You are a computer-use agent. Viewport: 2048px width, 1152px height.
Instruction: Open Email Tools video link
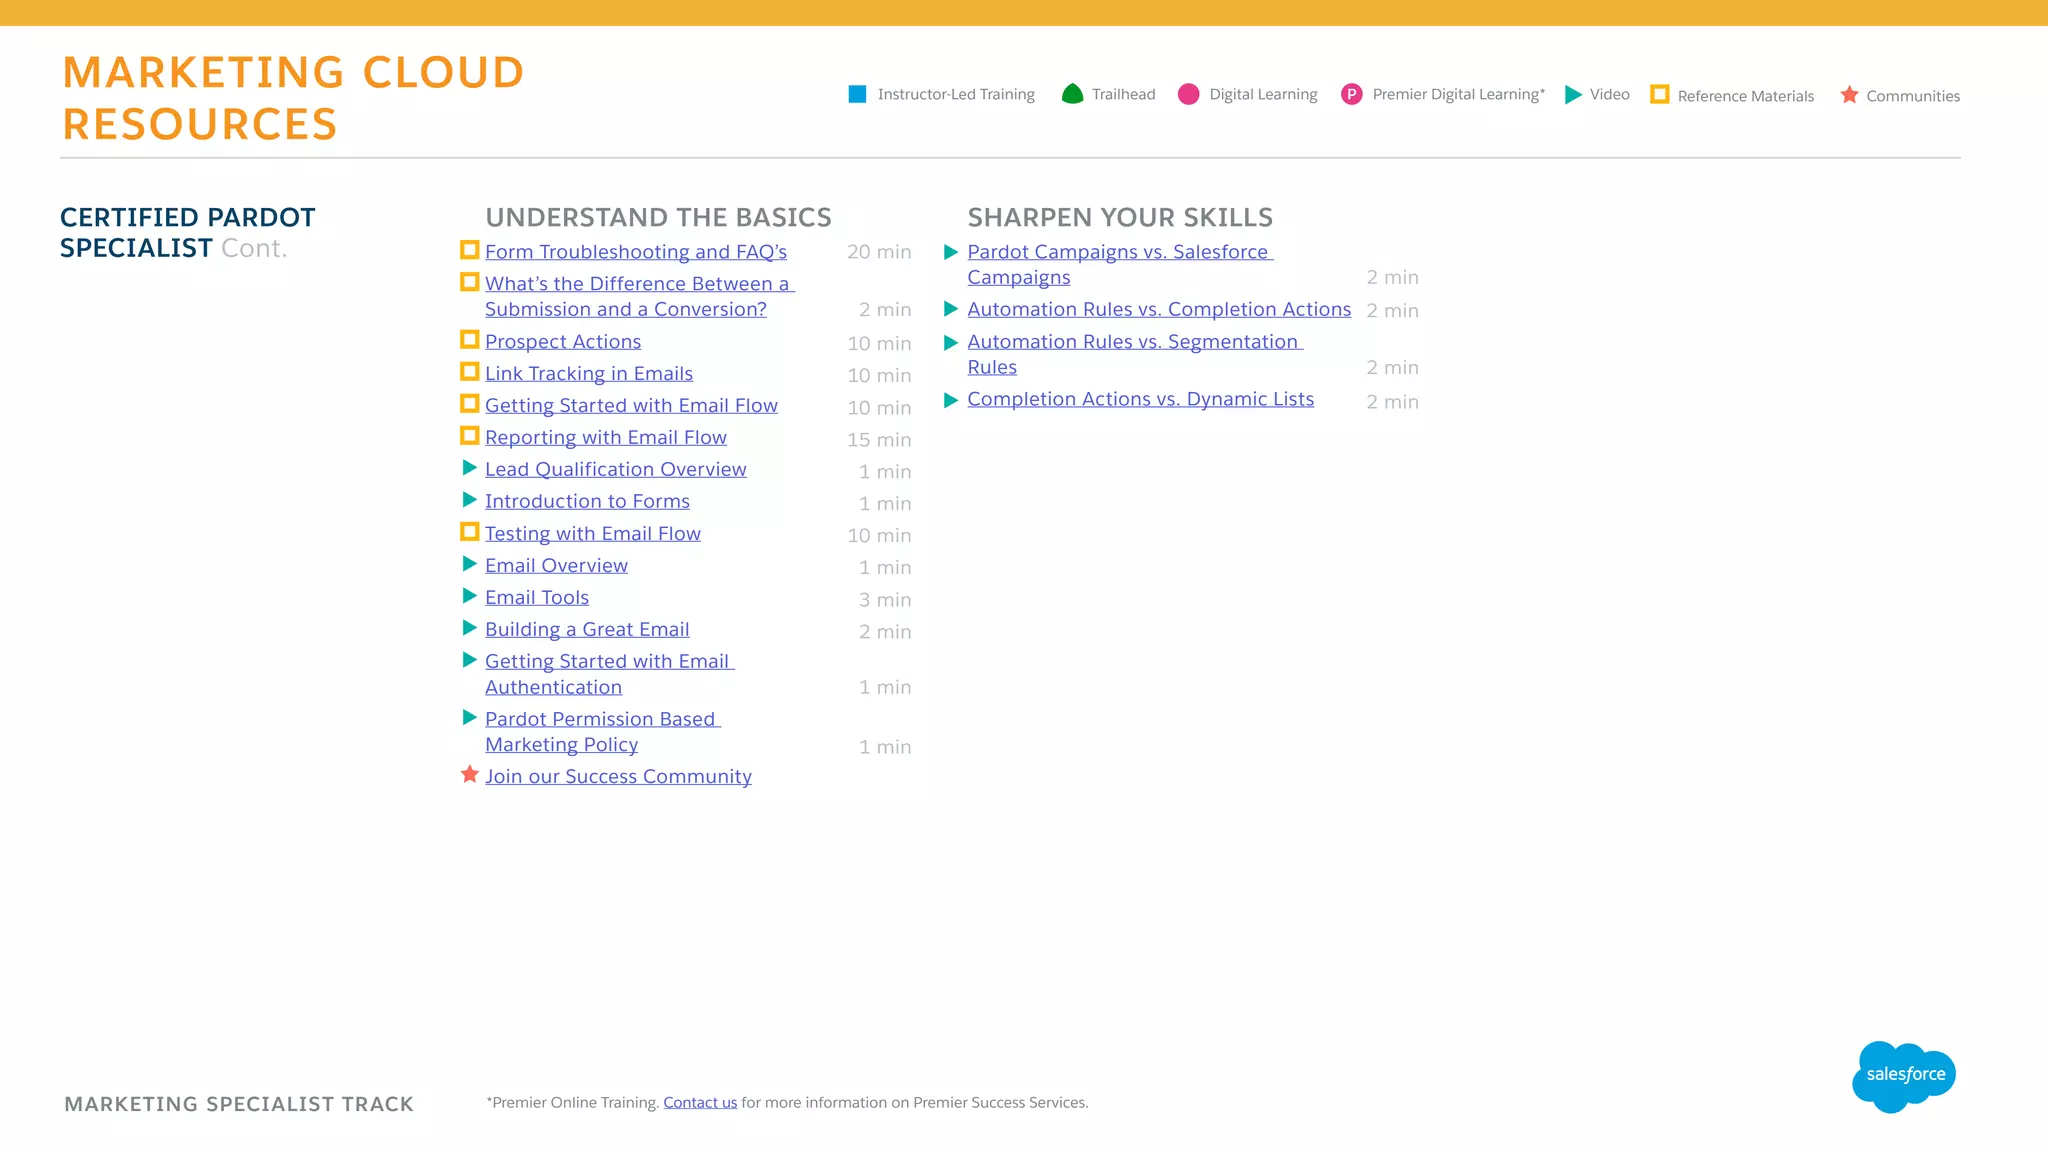pos(537,598)
